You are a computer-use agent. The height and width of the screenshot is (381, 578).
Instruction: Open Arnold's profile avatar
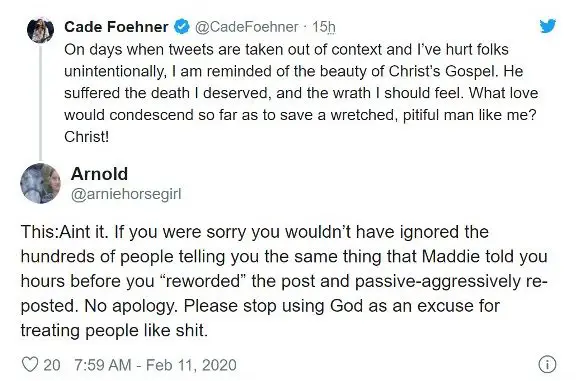click(40, 183)
